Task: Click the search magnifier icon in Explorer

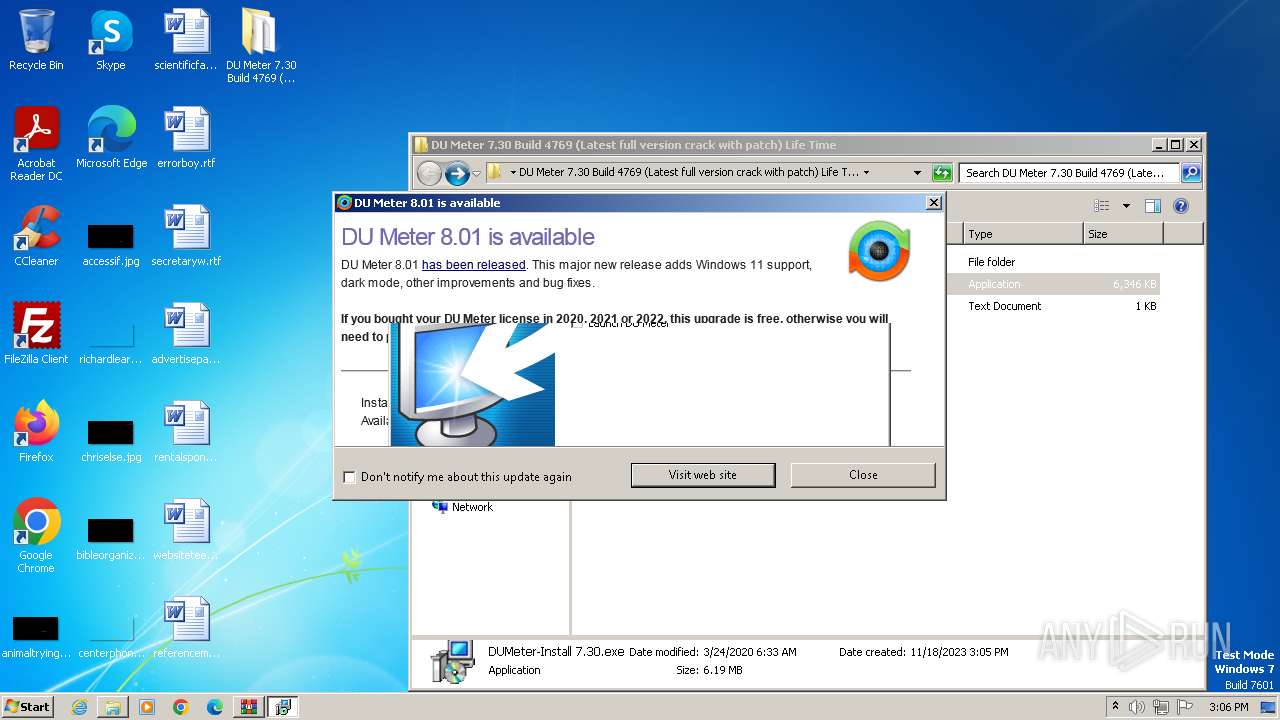Action: 1190,173
